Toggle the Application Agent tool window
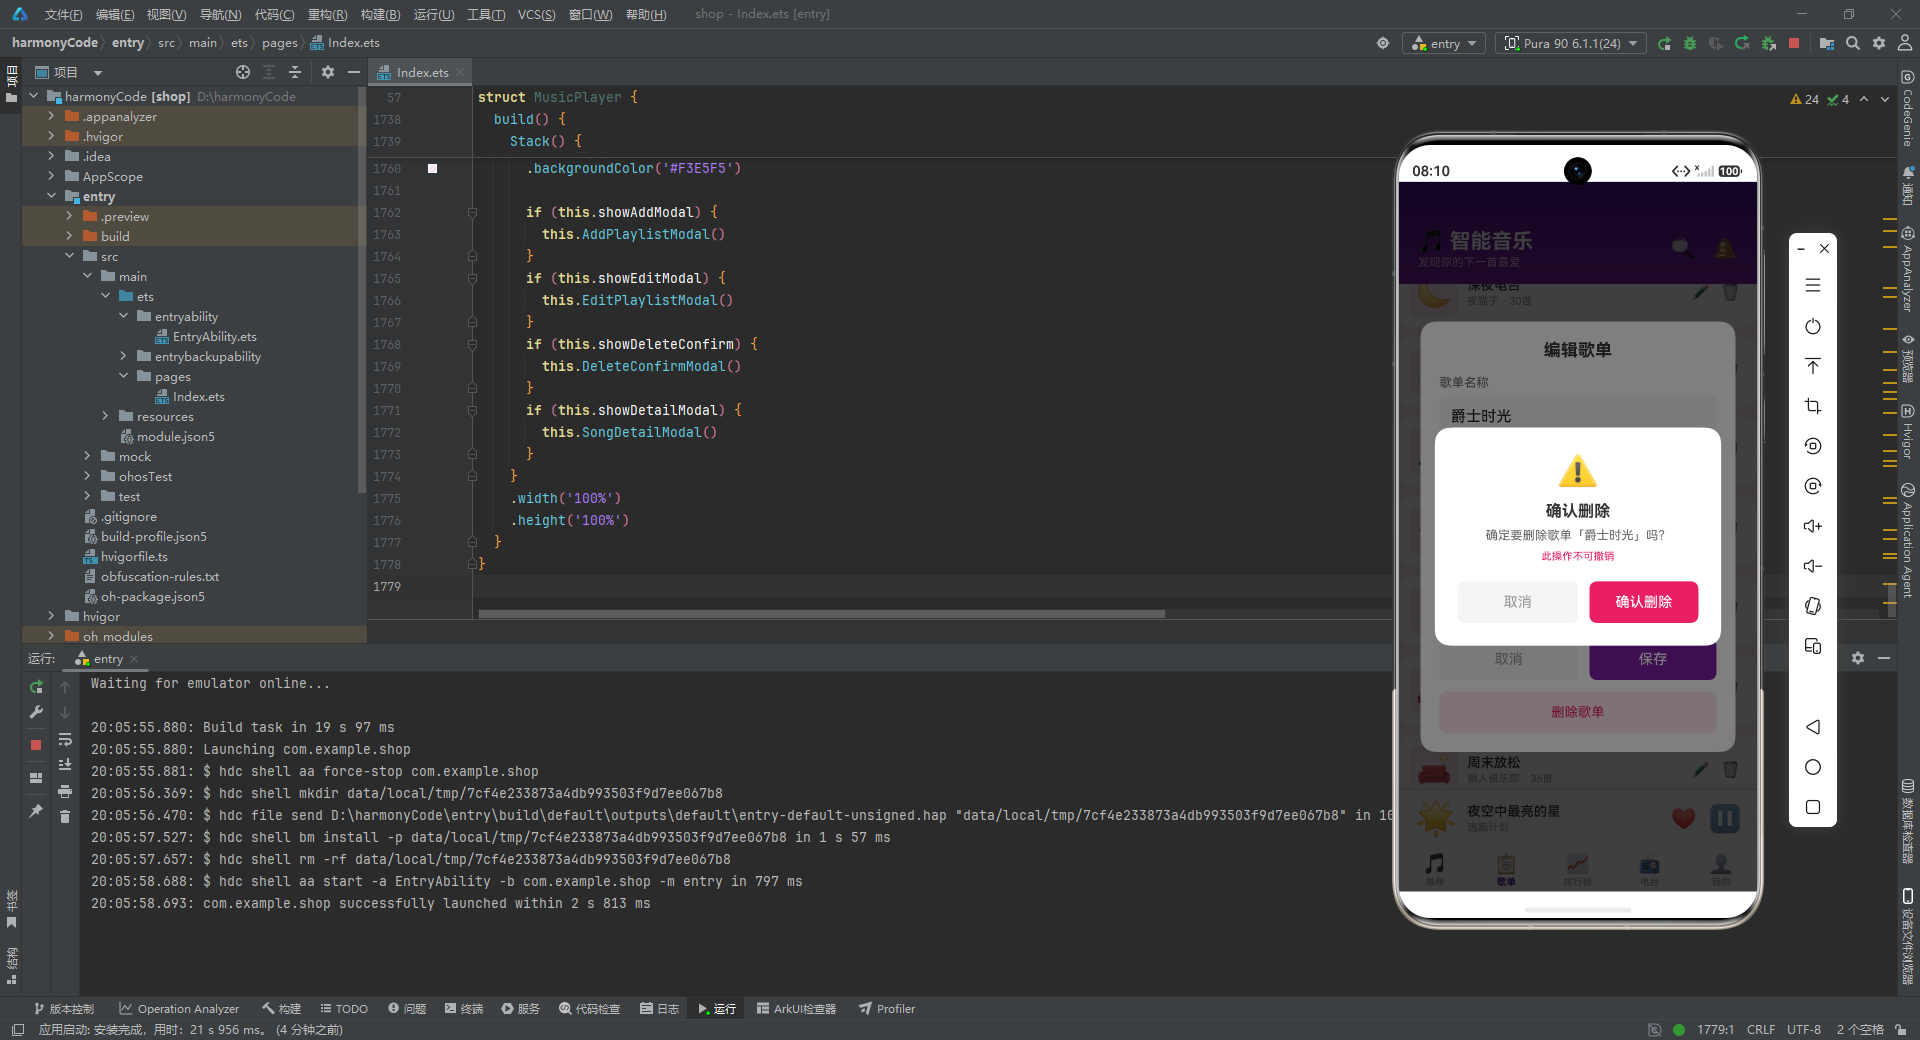 coord(1908,541)
